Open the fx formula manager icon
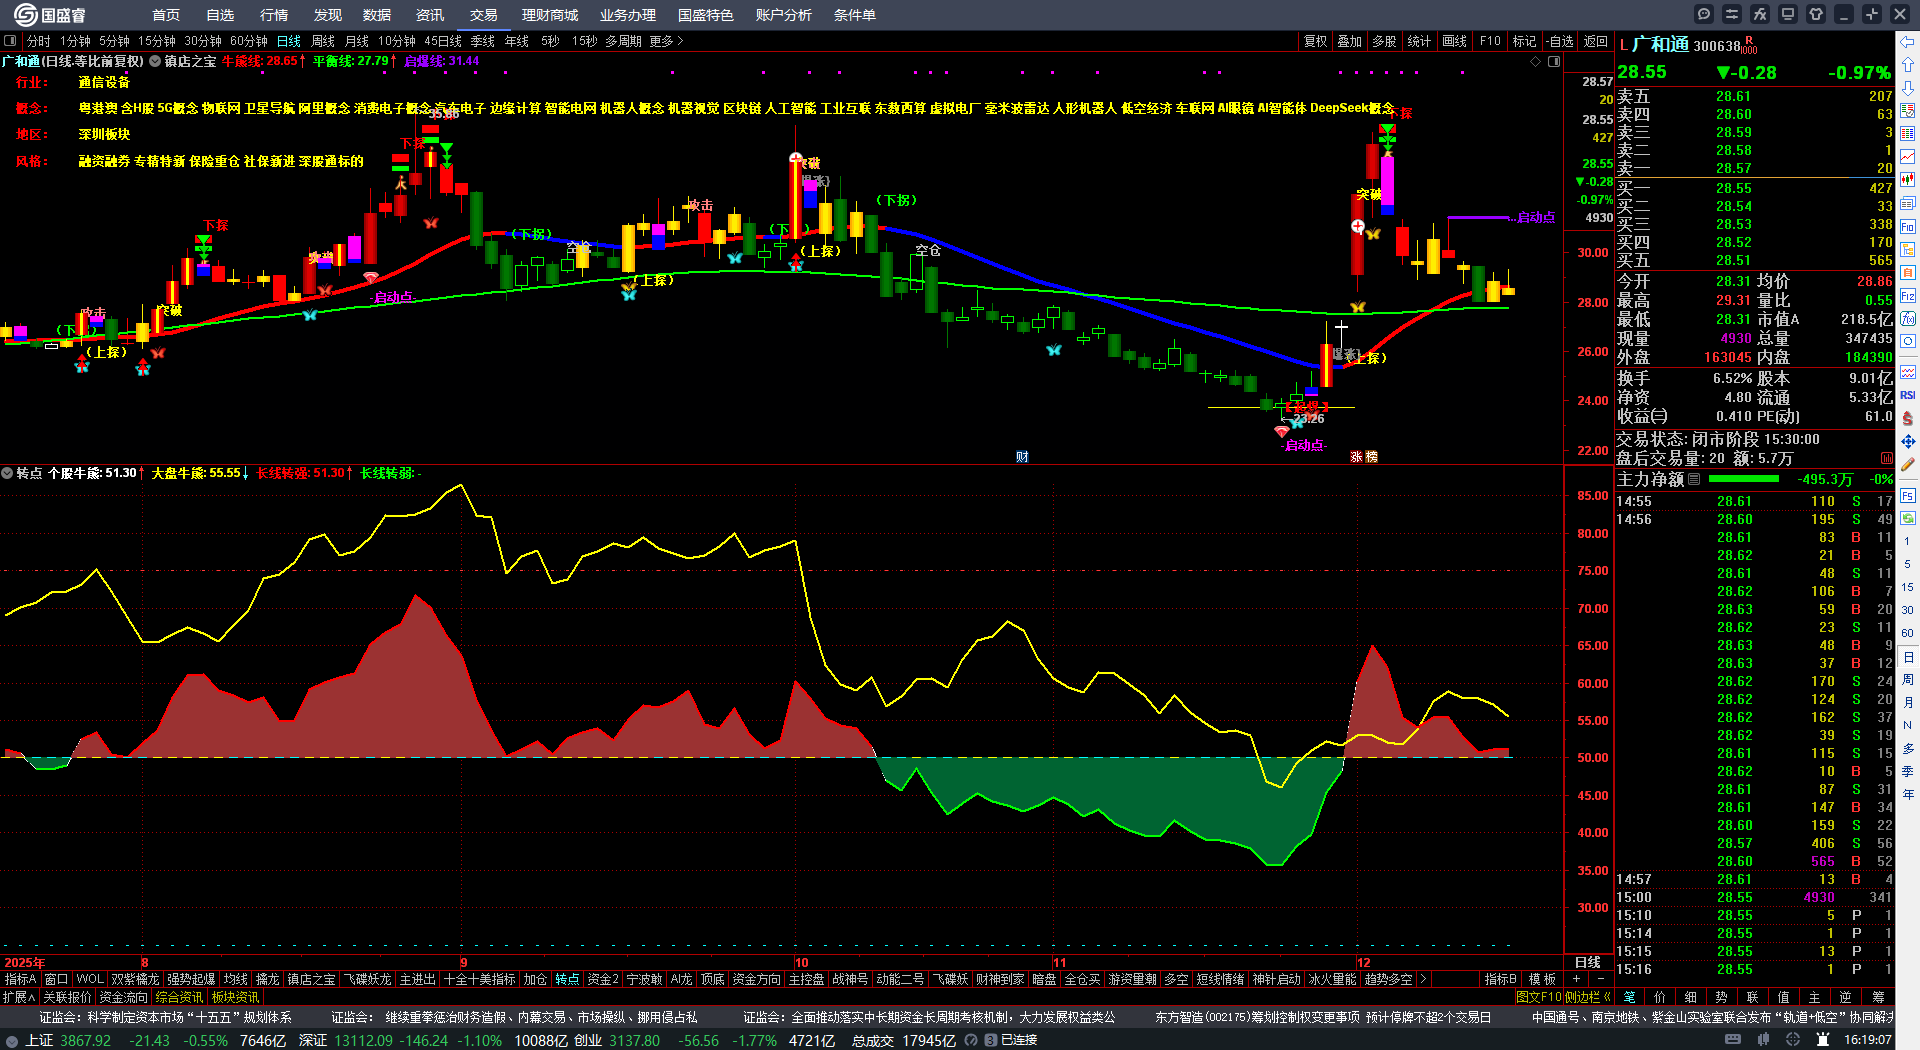This screenshot has height=1050, width=1920. click(1760, 14)
